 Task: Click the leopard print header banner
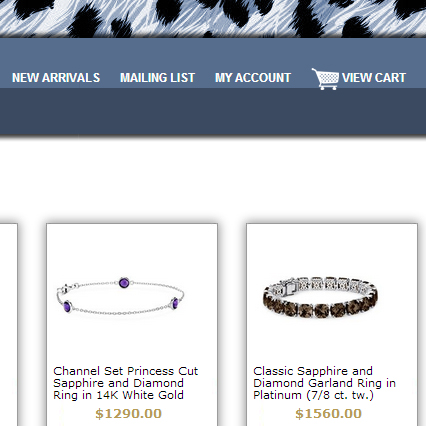coord(213,18)
